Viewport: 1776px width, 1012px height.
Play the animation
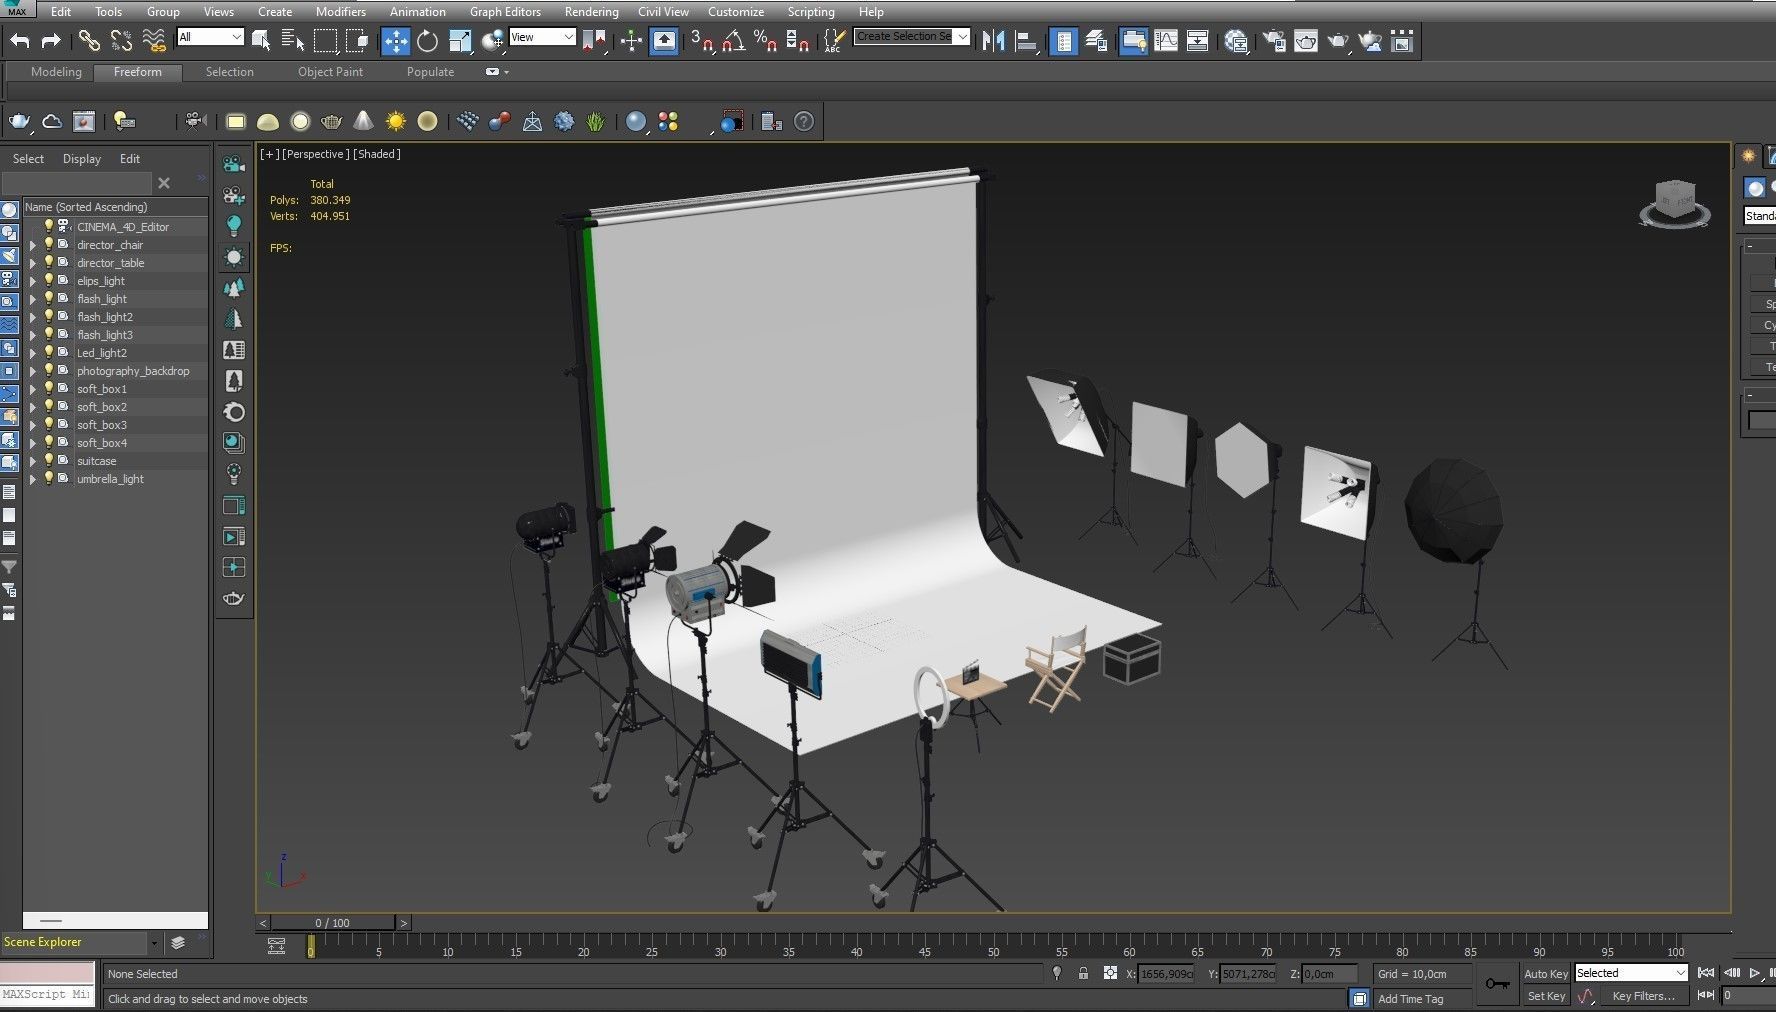1754,973
